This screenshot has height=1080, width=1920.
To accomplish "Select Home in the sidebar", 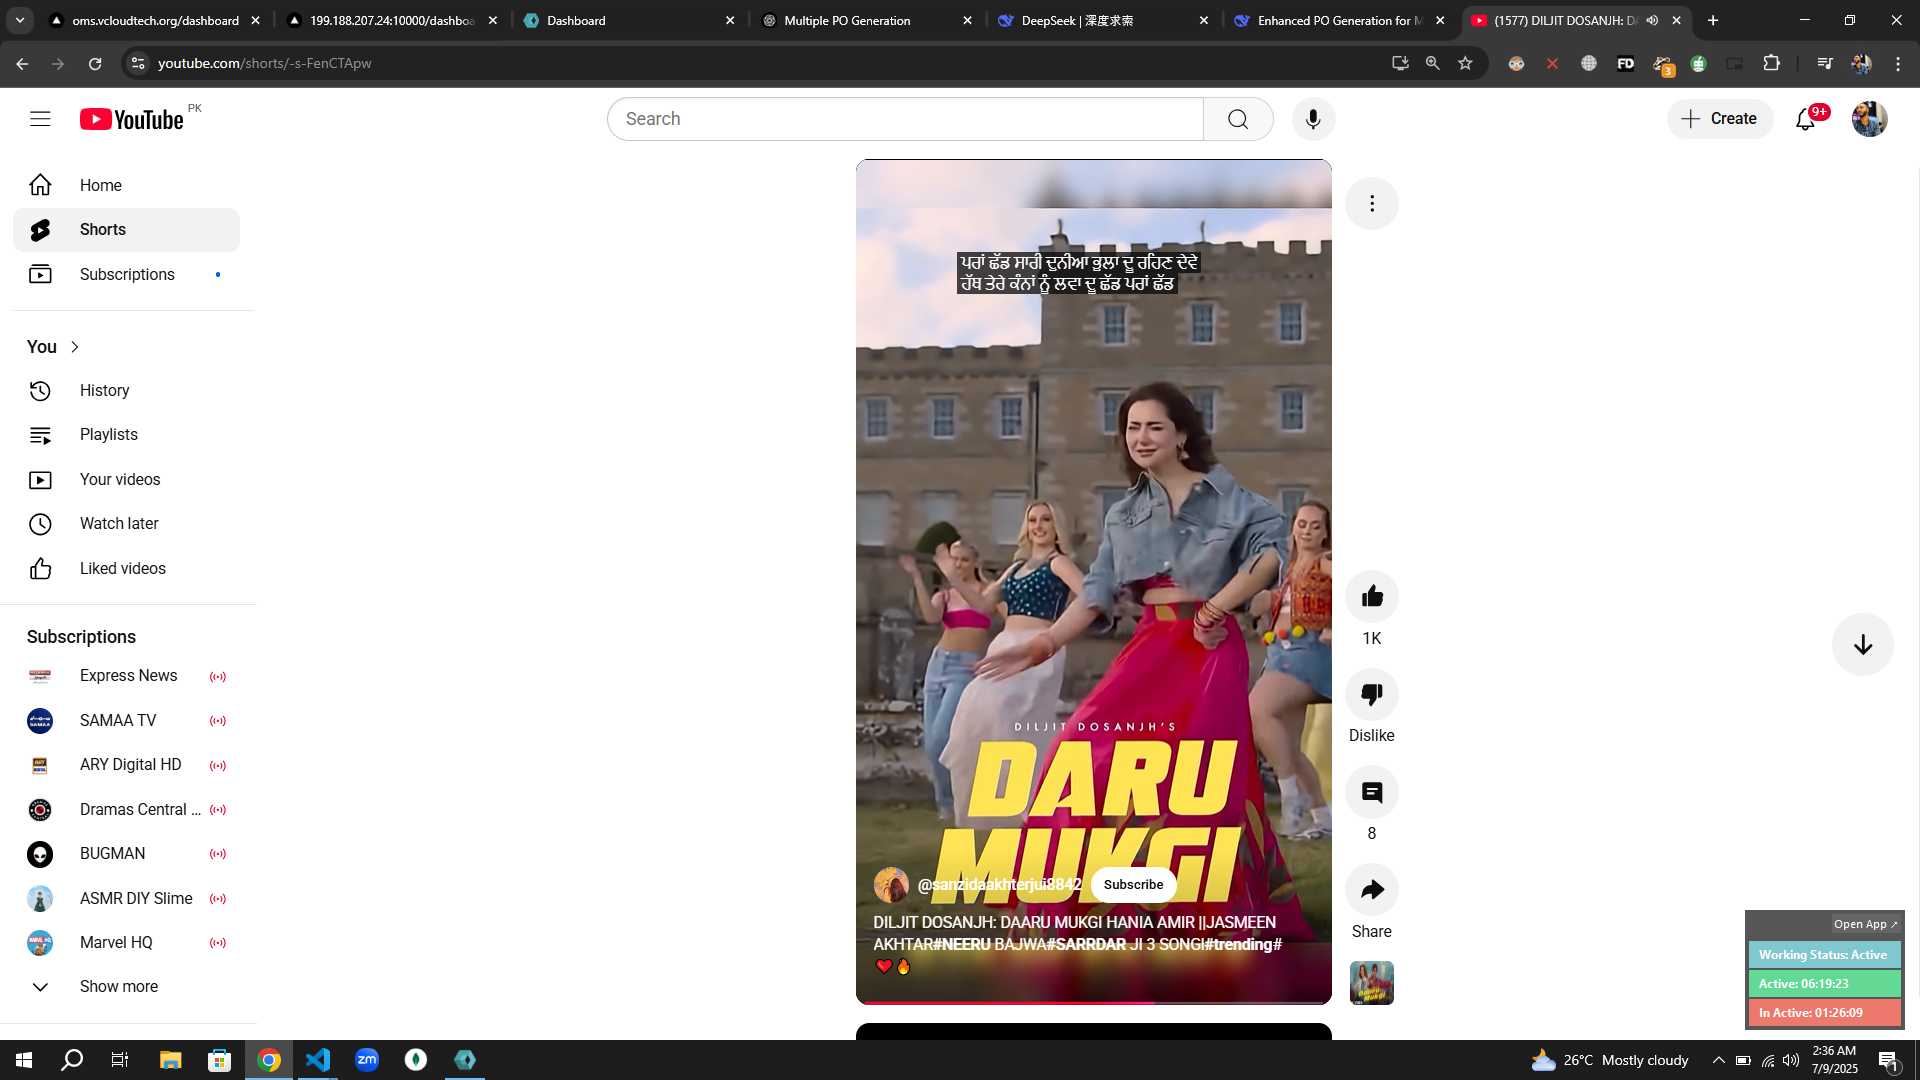I will 127,186.
